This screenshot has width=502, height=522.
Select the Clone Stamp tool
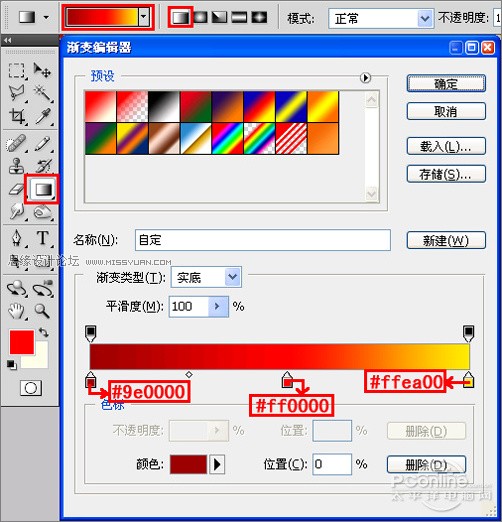coord(16,166)
